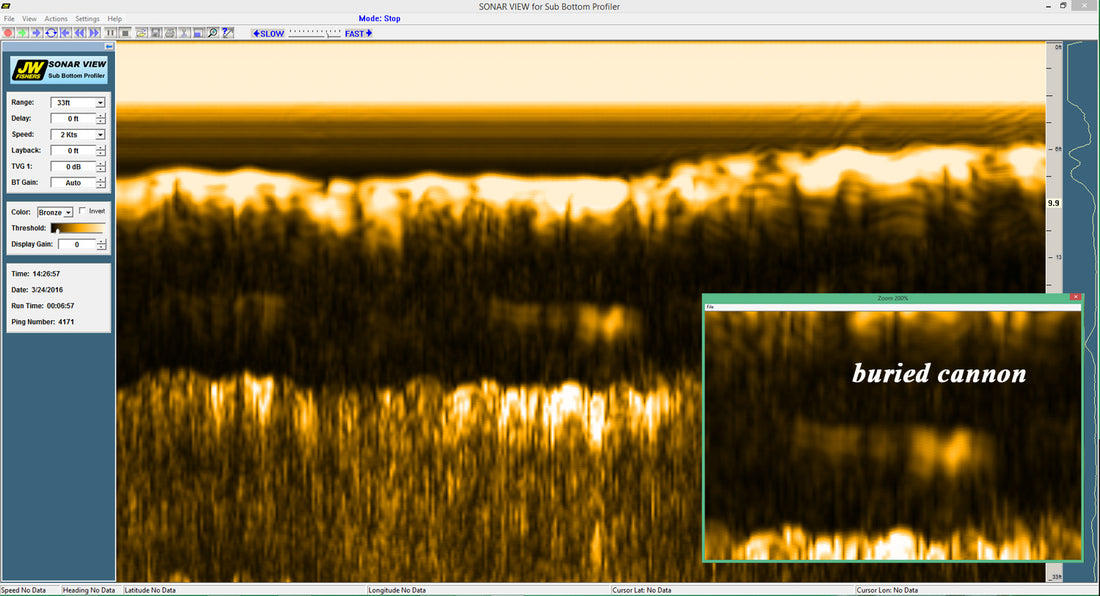Open the Color dropdown showing Bronze
1100x596 pixels.
click(x=68, y=213)
